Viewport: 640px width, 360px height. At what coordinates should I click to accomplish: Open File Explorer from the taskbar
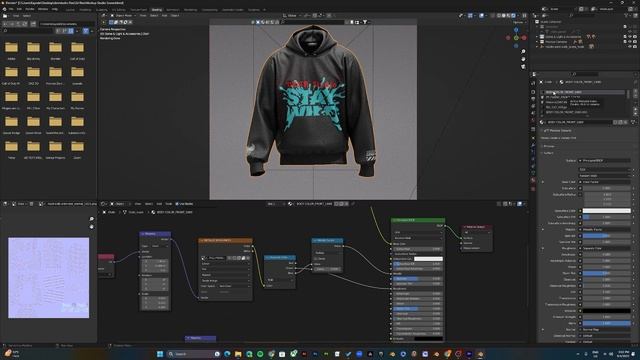tap(238, 354)
